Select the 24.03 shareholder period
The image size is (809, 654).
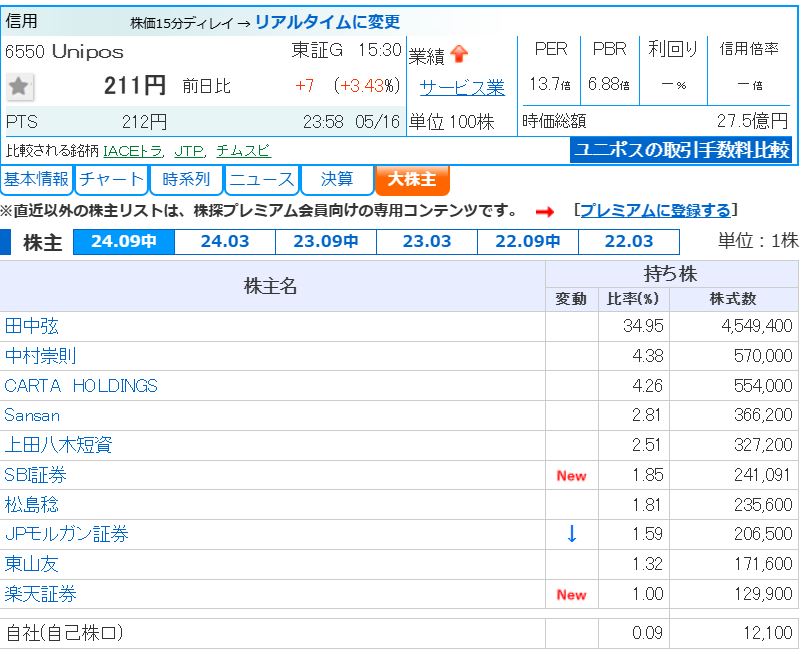pyautogui.click(x=225, y=241)
